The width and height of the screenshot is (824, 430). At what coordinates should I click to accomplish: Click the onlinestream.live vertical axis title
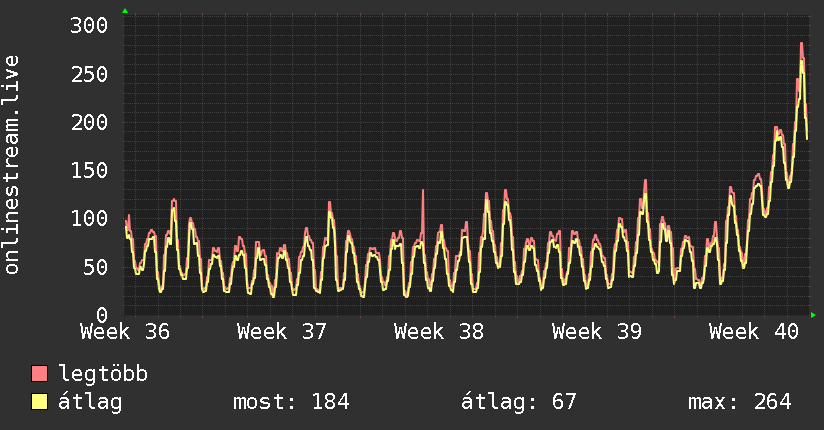[x=11, y=165]
